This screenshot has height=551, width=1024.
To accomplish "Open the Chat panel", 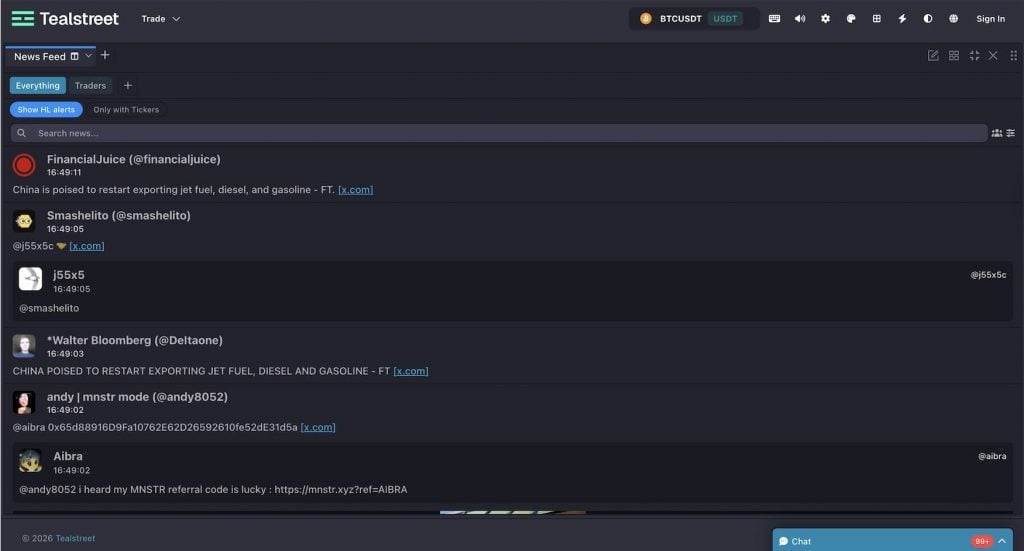I will pos(892,541).
